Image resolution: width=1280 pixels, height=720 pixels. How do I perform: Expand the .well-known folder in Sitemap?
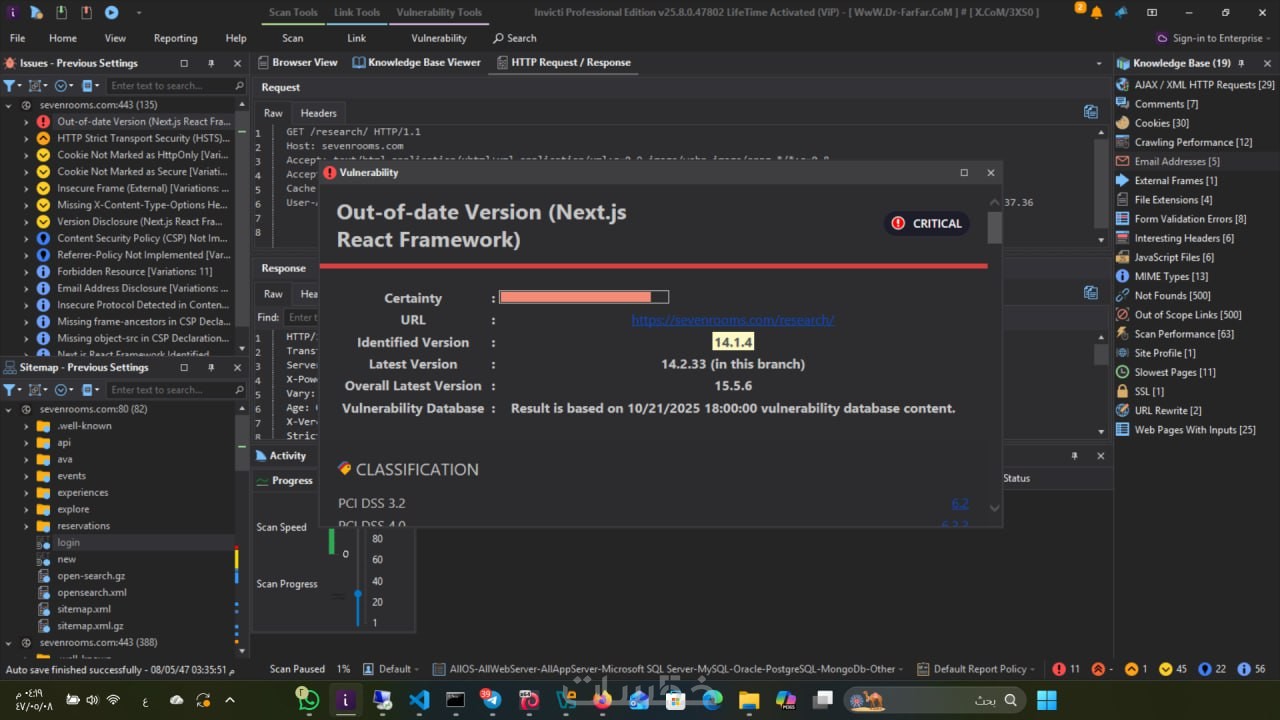(x=27, y=426)
